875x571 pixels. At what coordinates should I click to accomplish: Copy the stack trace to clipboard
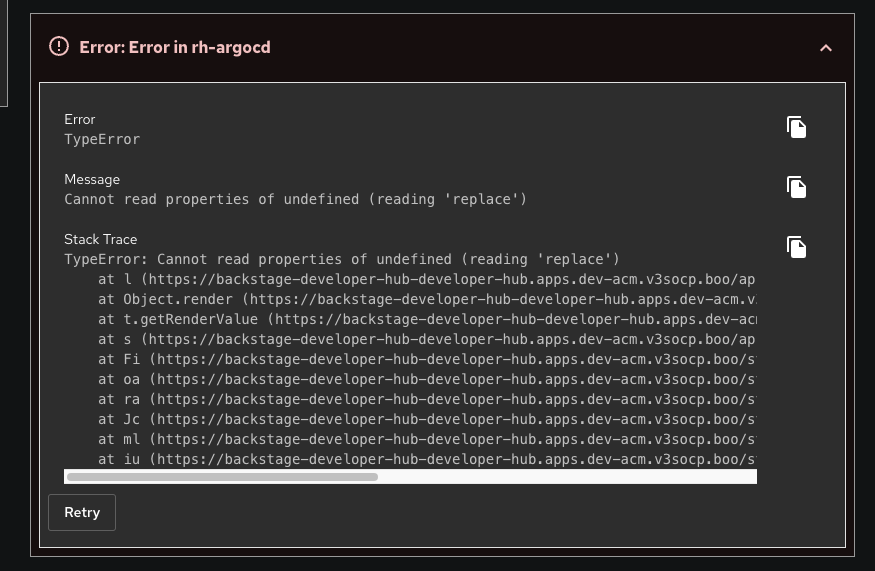tap(796, 247)
